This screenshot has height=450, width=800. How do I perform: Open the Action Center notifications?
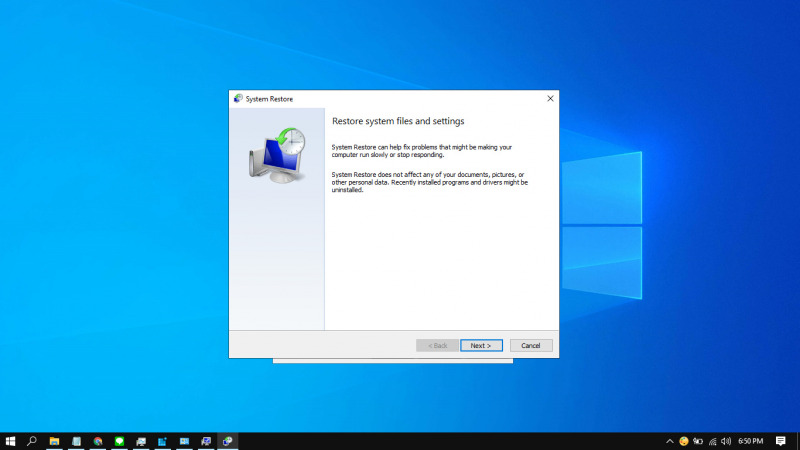click(781, 441)
